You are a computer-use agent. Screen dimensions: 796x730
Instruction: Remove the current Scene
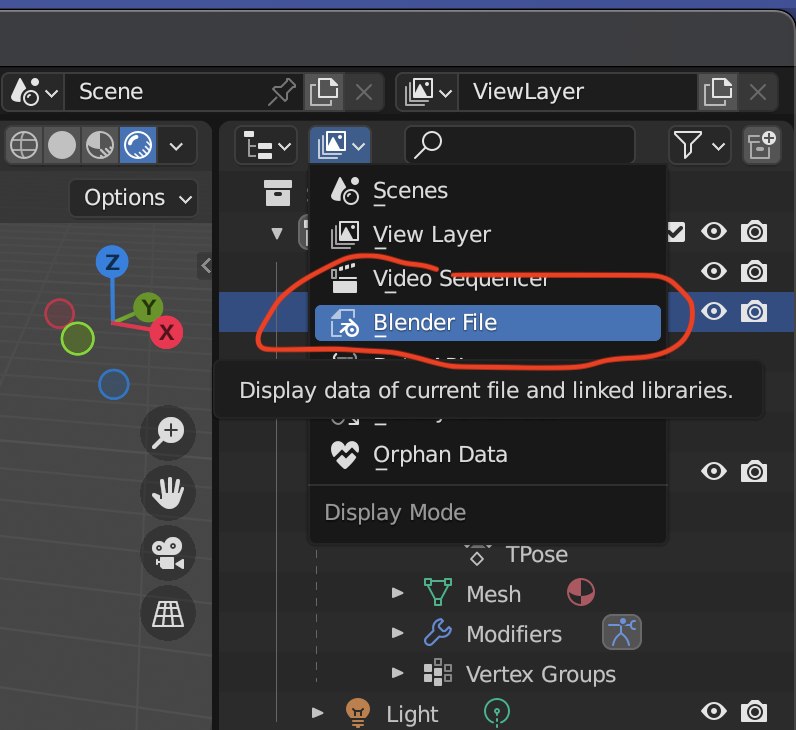363,92
